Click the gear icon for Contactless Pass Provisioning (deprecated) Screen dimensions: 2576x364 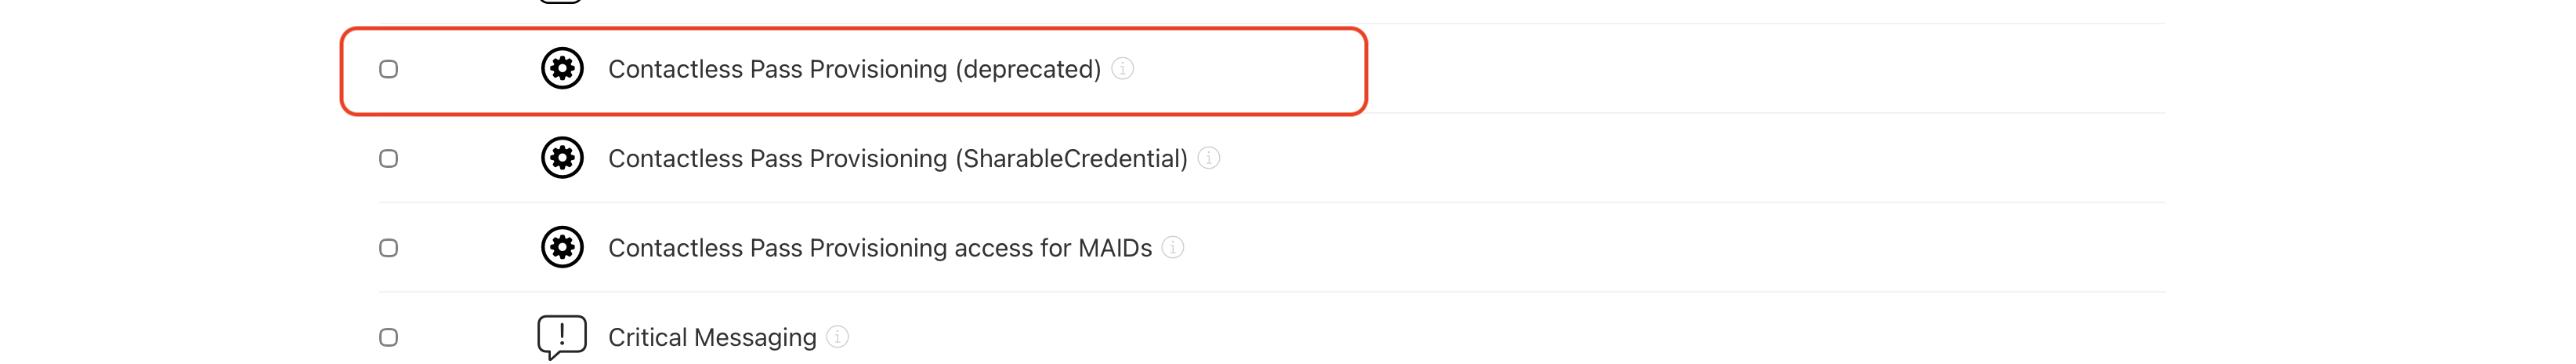coord(562,69)
